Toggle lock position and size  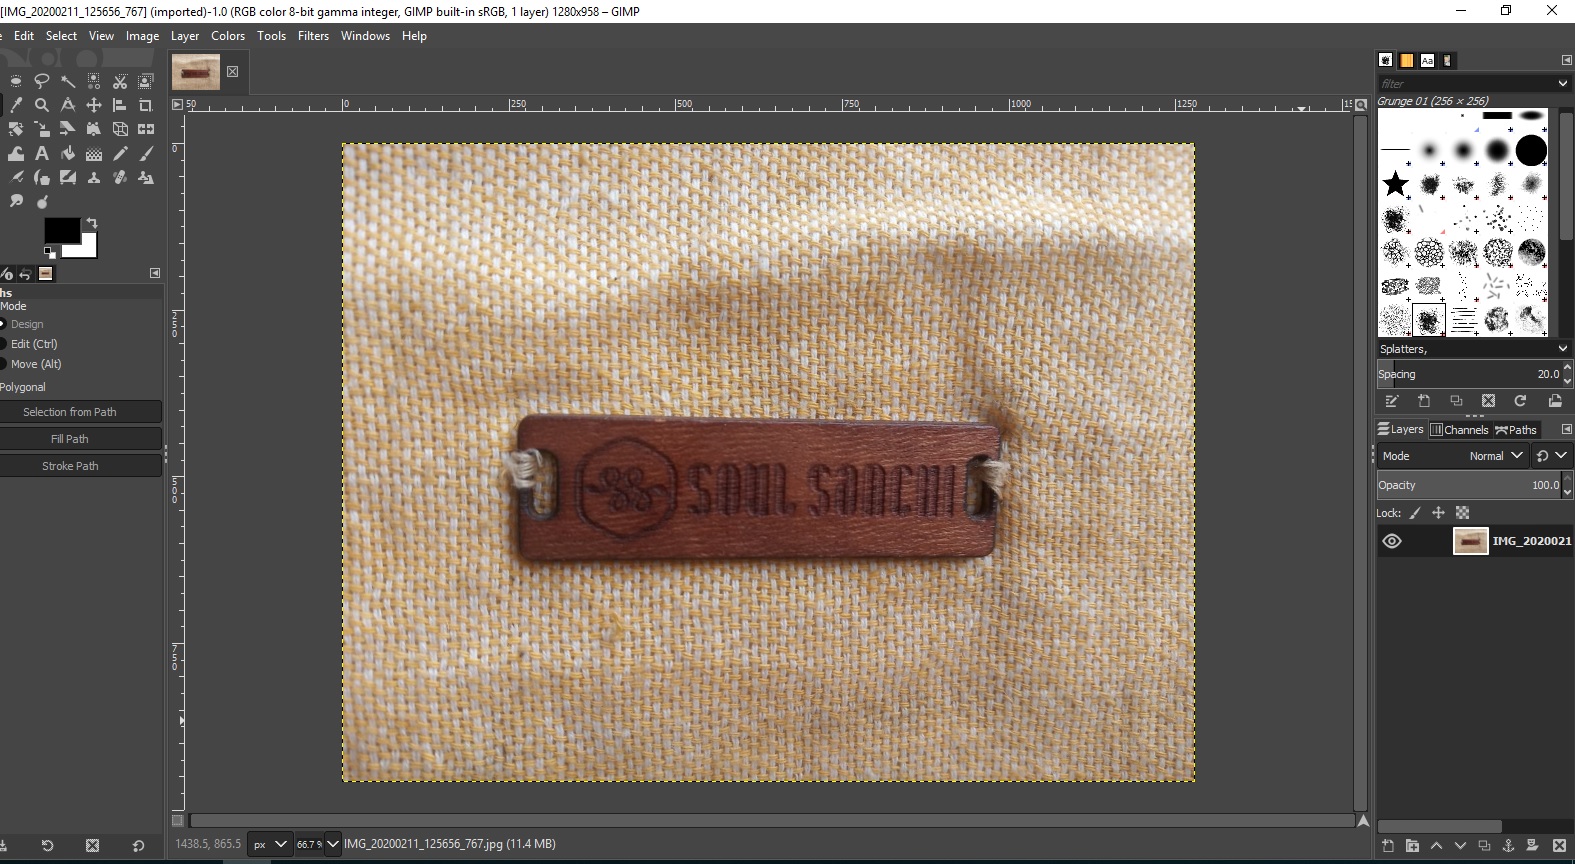1438,513
